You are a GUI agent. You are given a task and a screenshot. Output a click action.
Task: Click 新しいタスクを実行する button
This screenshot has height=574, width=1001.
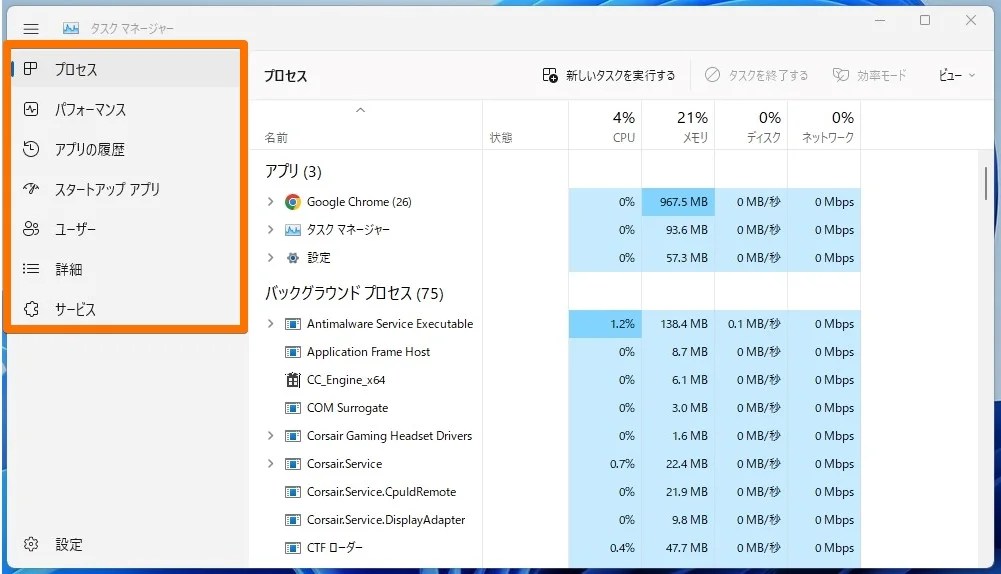click(x=608, y=75)
